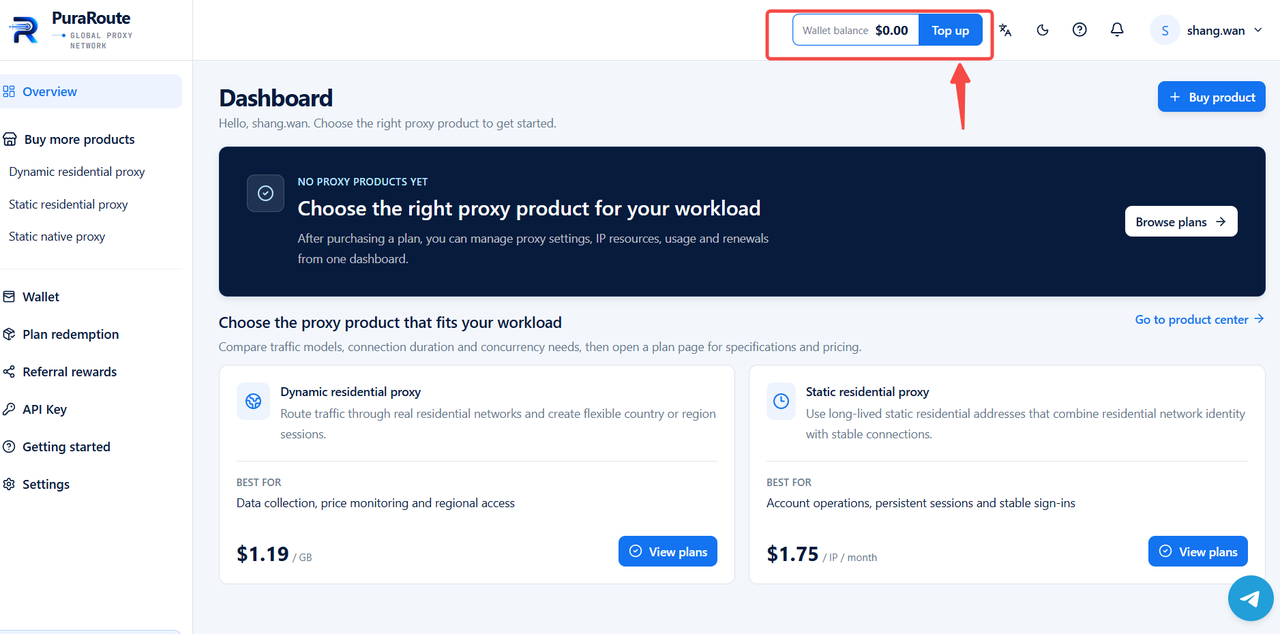Select Static native proxy in sidebar
This screenshot has width=1280, height=634.
click(x=57, y=237)
